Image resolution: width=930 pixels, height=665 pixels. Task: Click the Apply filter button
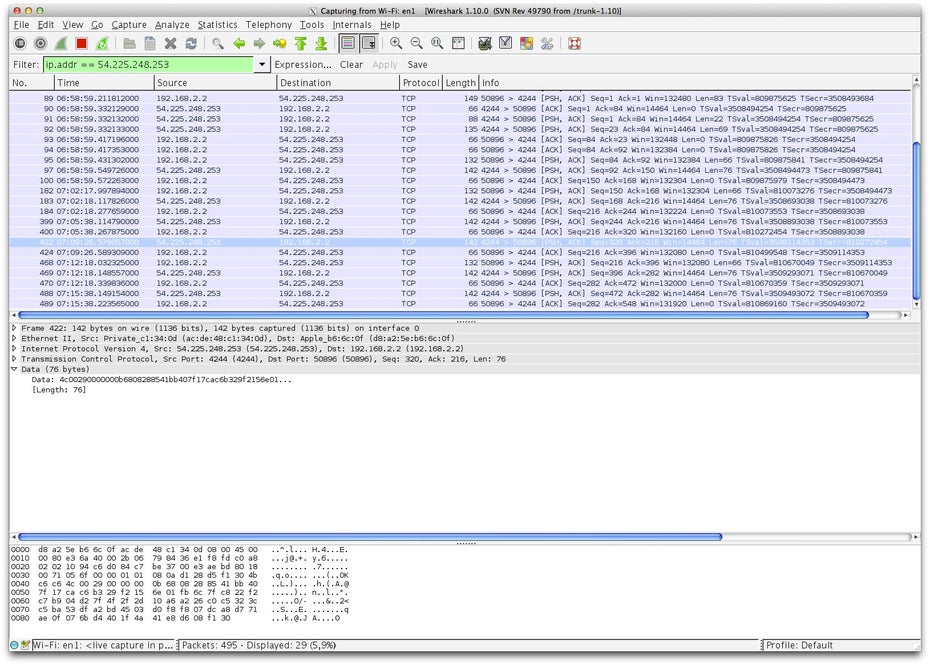click(384, 64)
